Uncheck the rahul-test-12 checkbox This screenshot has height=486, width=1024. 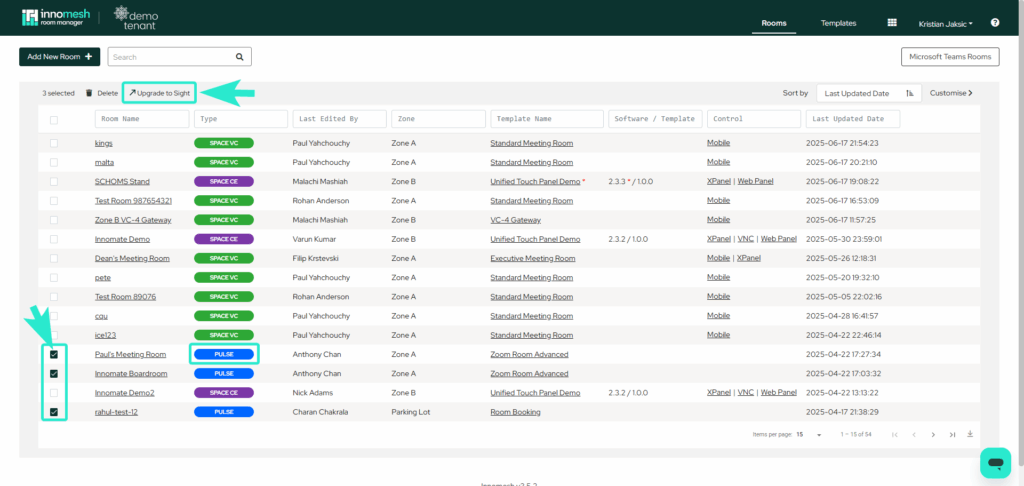click(54, 412)
